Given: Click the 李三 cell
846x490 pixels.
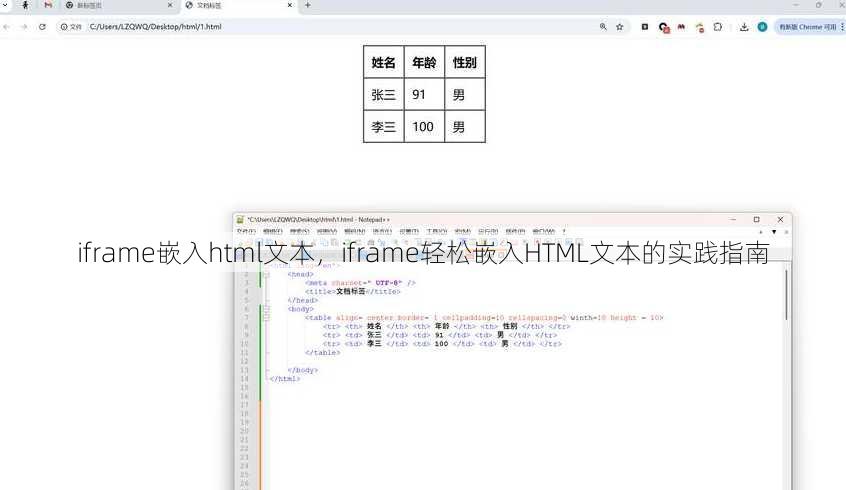Looking at the screenshot, I should (384, 127).
